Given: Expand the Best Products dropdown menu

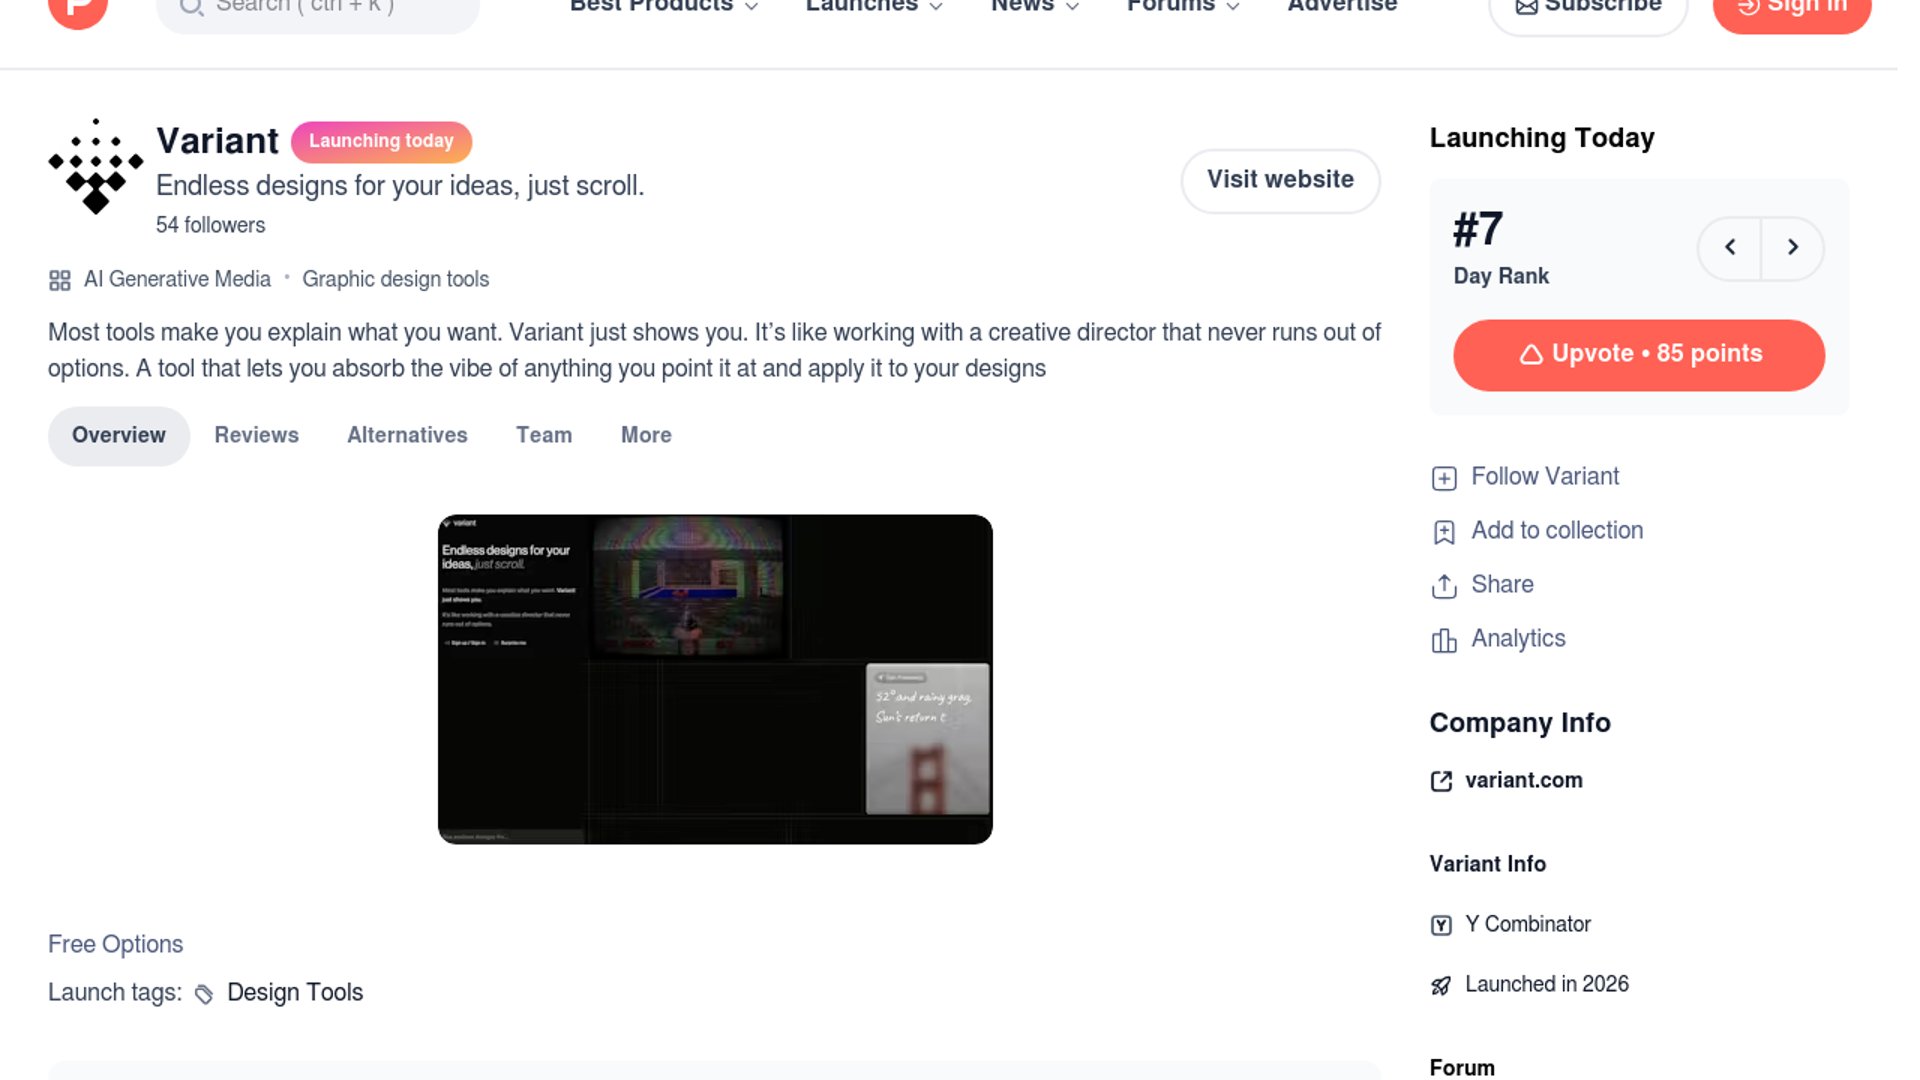Looking at the screenshot, I should coord(663,6).
